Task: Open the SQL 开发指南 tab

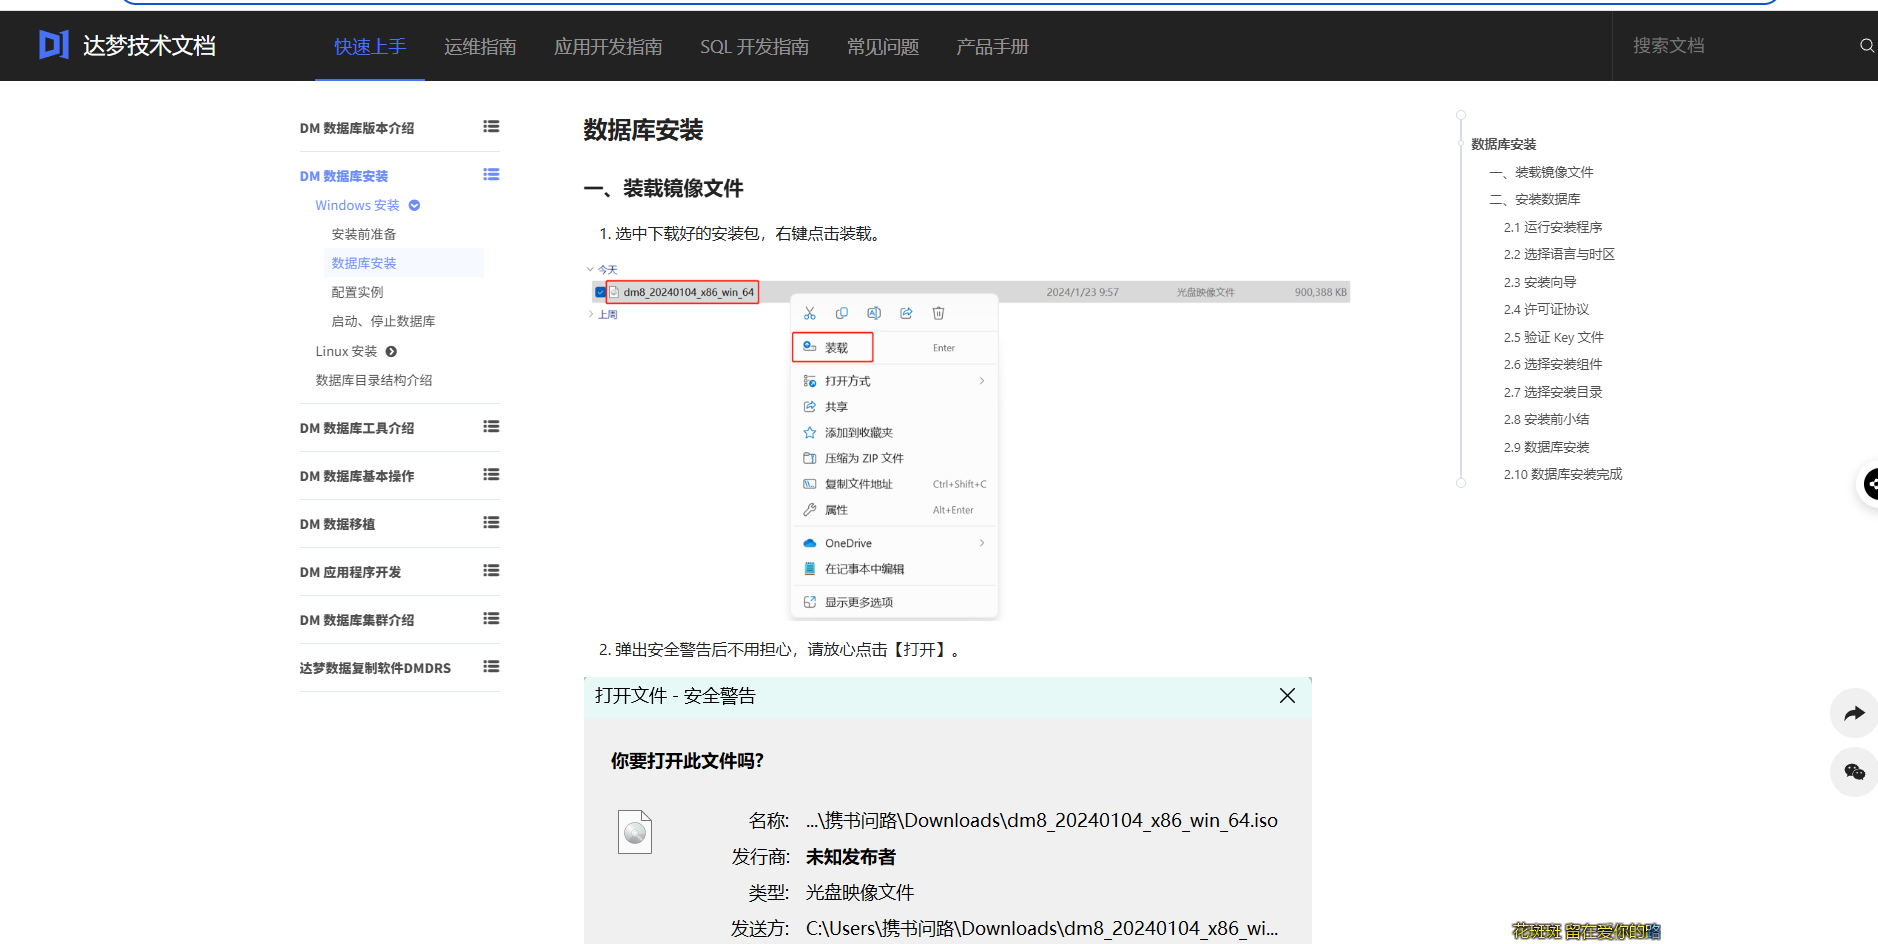Action: tap(754, 47)
